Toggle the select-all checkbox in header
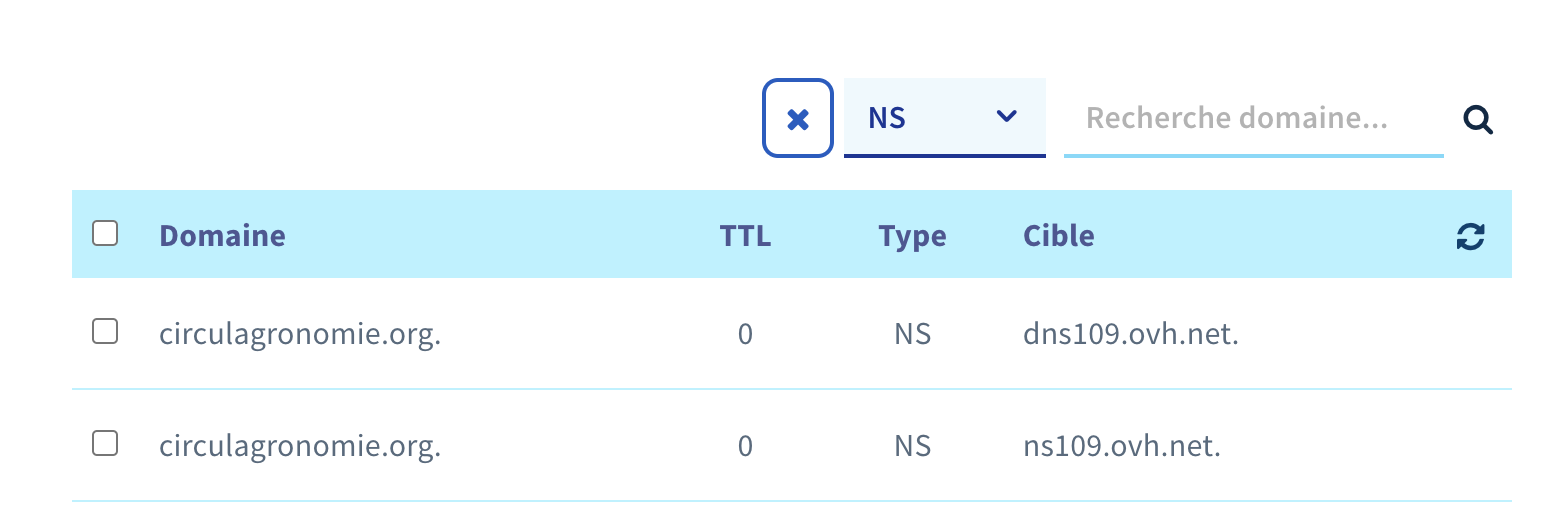The image size is (1560, 524). (x=105, y=234)
